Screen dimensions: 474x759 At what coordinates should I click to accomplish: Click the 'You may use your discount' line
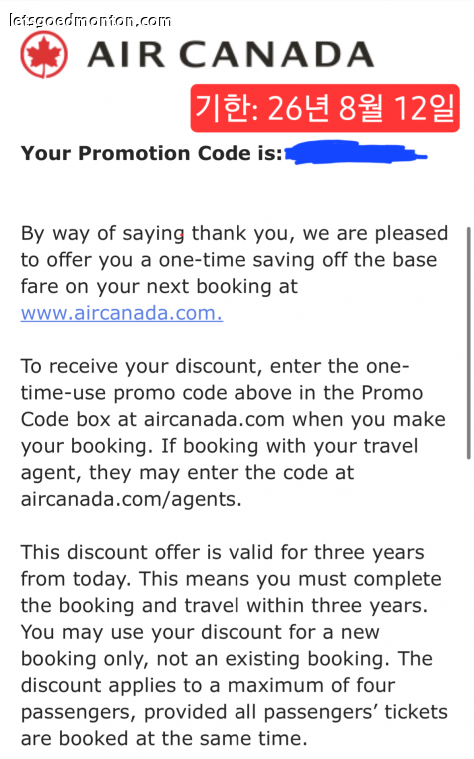click(x=200, y=633)
